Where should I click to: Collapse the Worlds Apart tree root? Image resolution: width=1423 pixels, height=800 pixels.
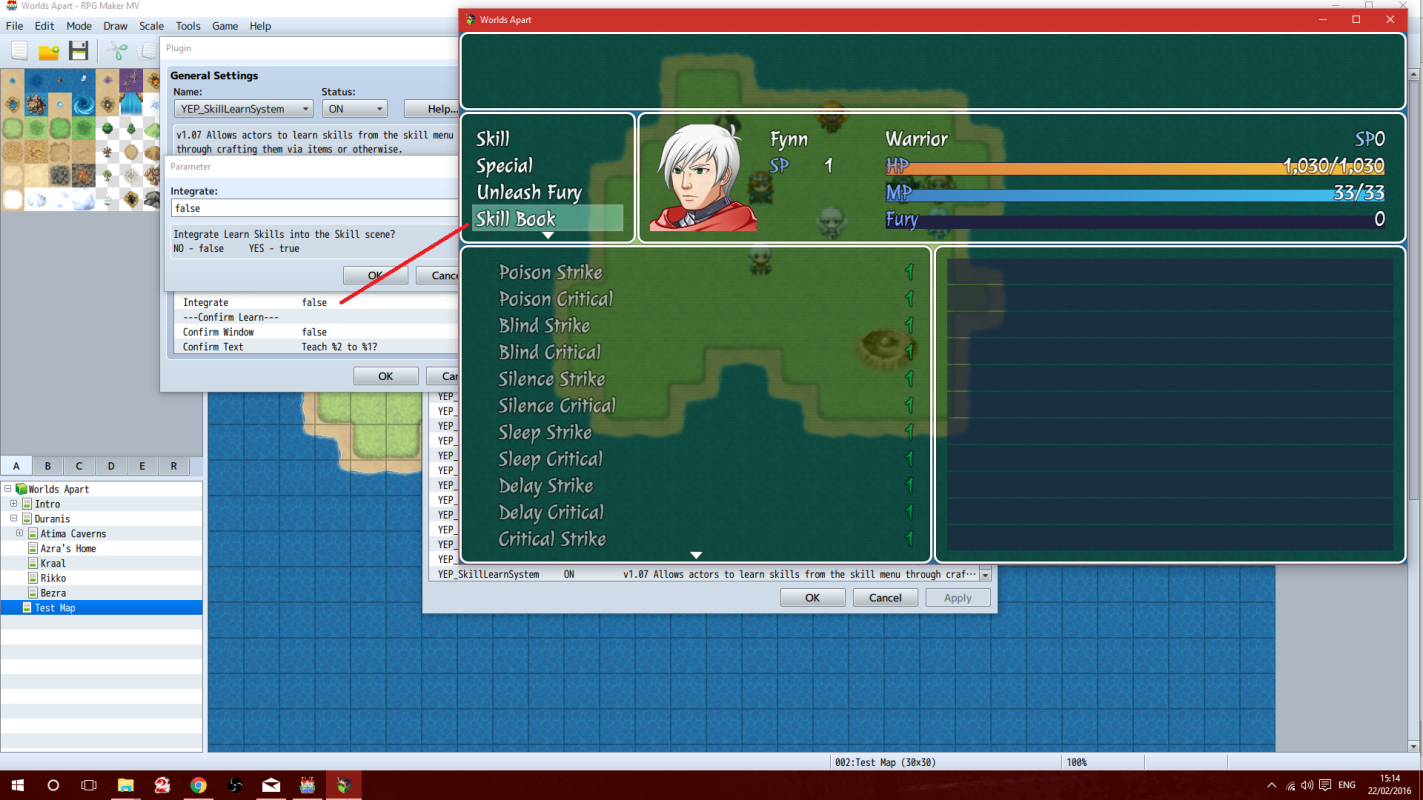[x=8, y=489]
